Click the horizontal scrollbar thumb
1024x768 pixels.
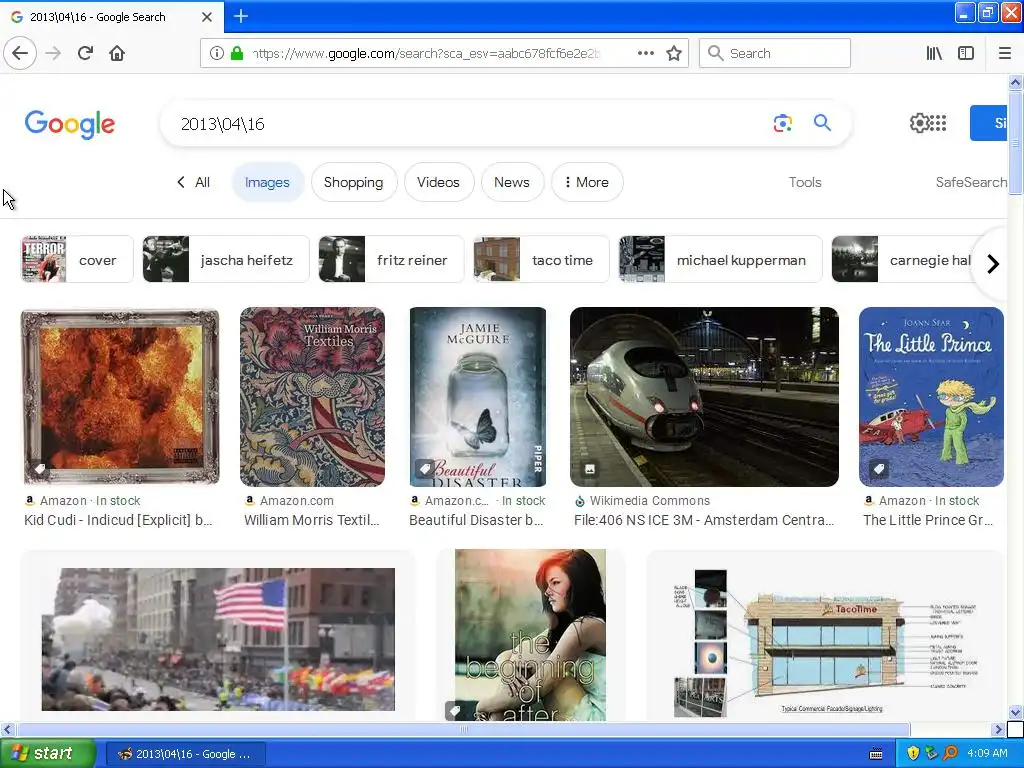coord(463,729)
